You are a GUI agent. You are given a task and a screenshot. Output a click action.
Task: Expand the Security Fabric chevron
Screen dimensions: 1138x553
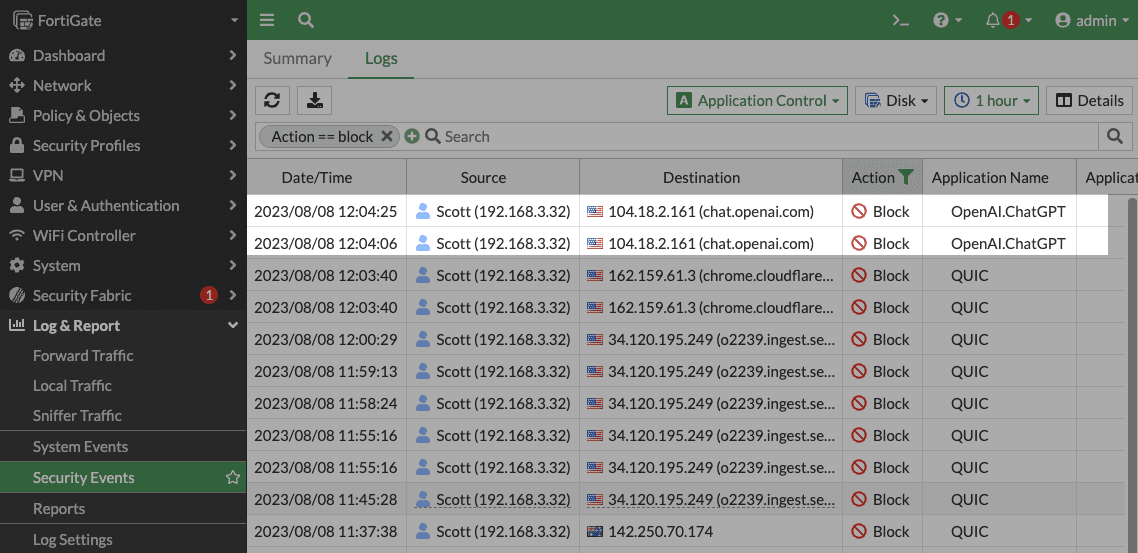coord(232,295)
